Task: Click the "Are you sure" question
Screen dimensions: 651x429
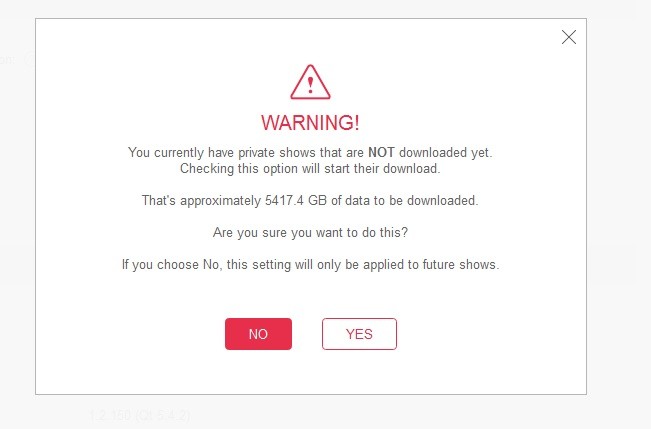Action: point(310,232)
